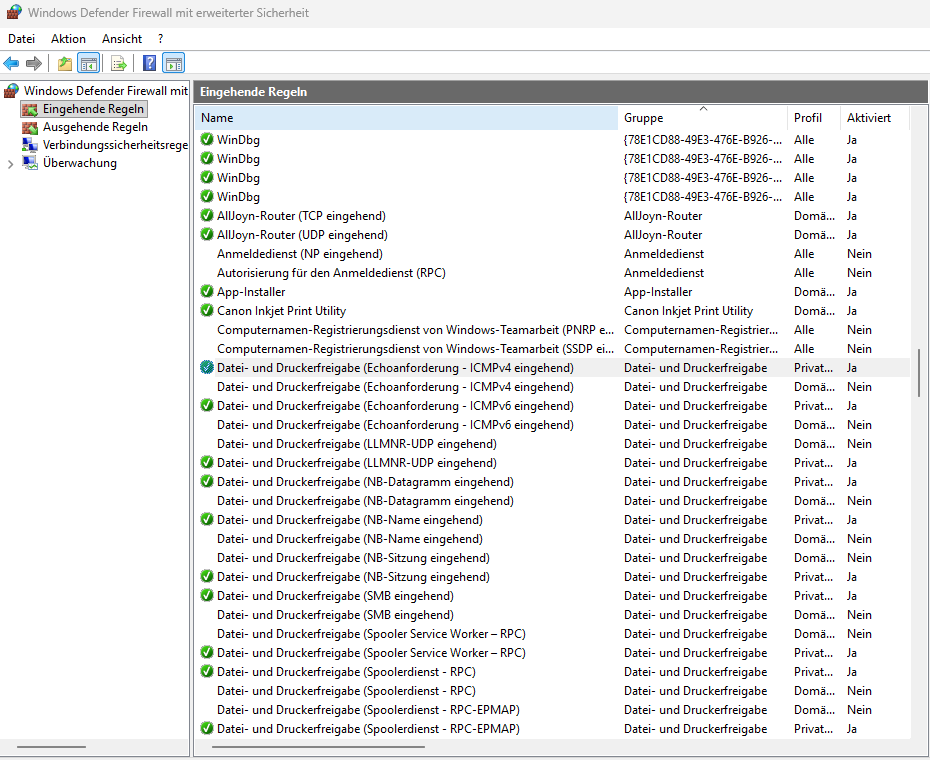
Task: Select Verbindungssicherheitsregeln in the tree
Action: pyautogui.click(x=115, y=145)
